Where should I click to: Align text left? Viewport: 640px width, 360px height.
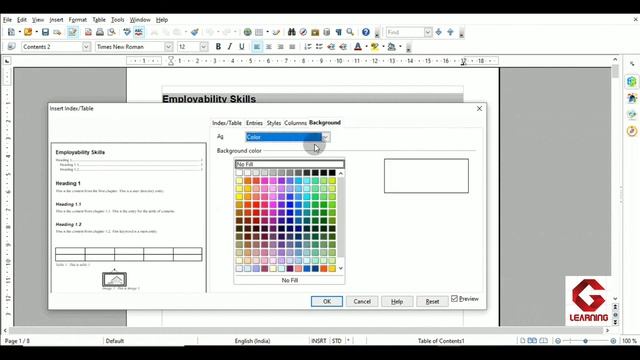tap(257, 47)
